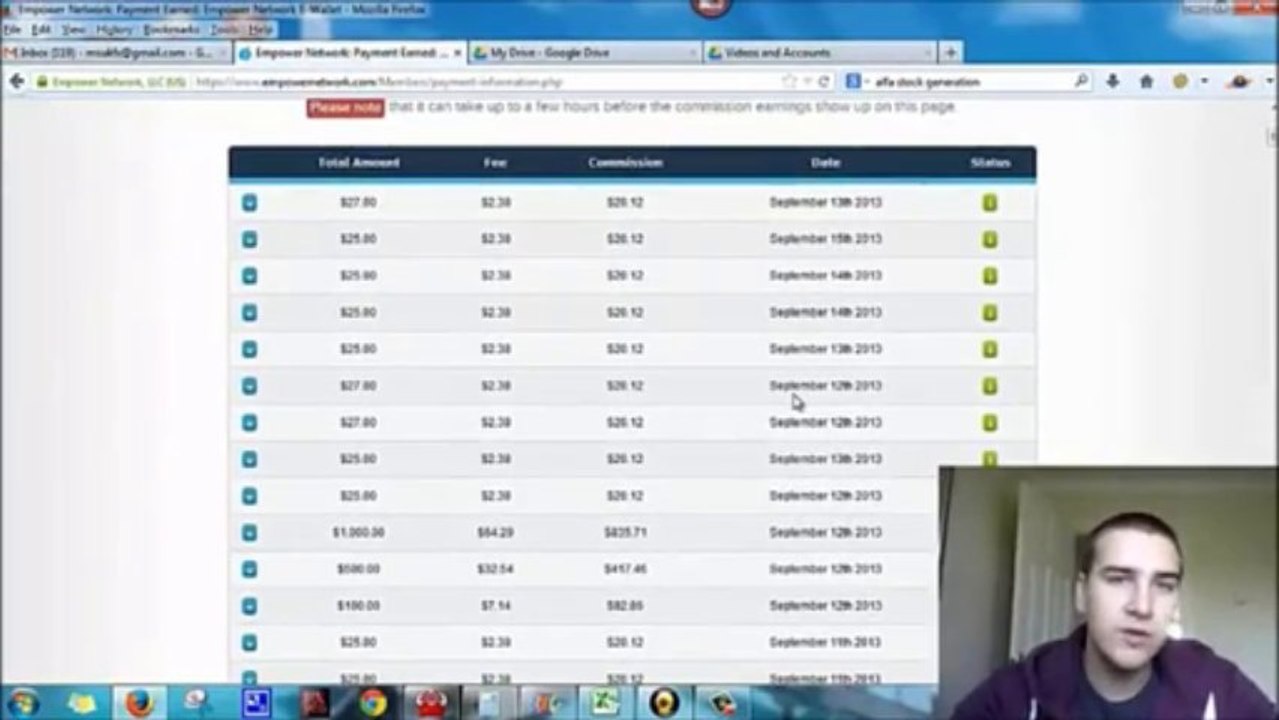Close the Empower Network tab
The image size is (1279, 720).
coord(458,52)
